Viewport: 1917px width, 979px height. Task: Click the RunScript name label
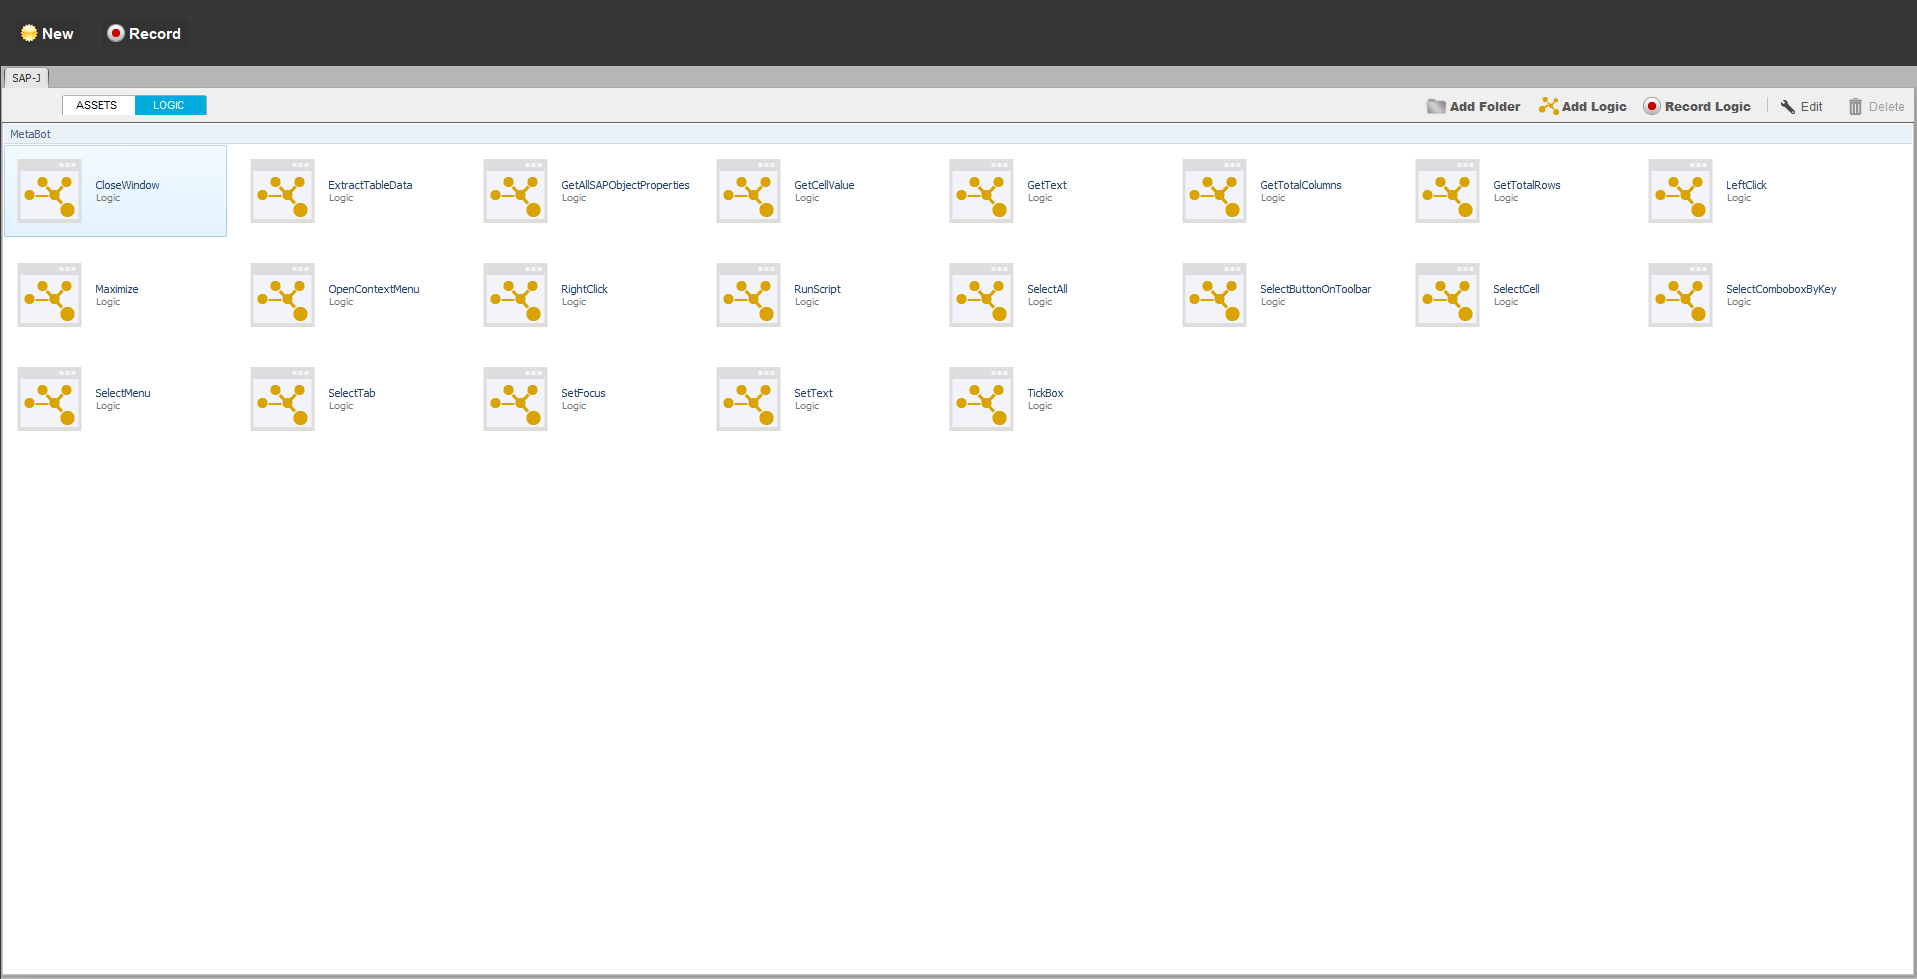pyautogui.click(x=817, y=289)
